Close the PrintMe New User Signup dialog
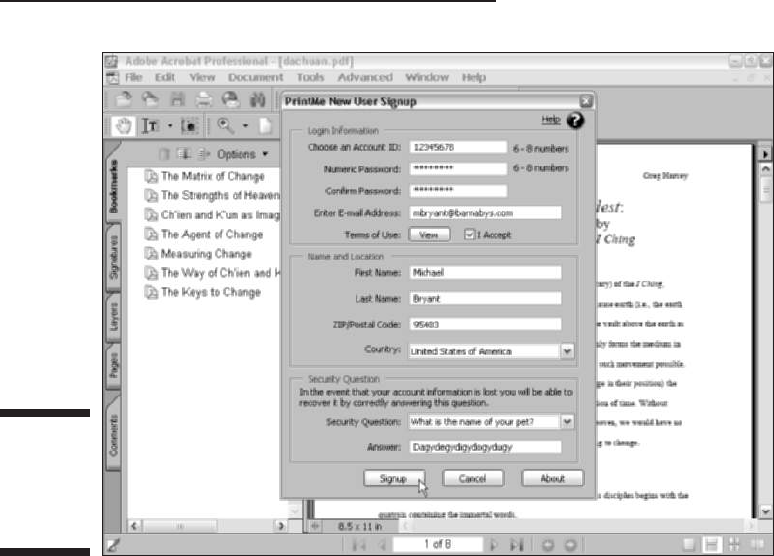This screenshot has height=556, width=774. [x=586, y=101]
